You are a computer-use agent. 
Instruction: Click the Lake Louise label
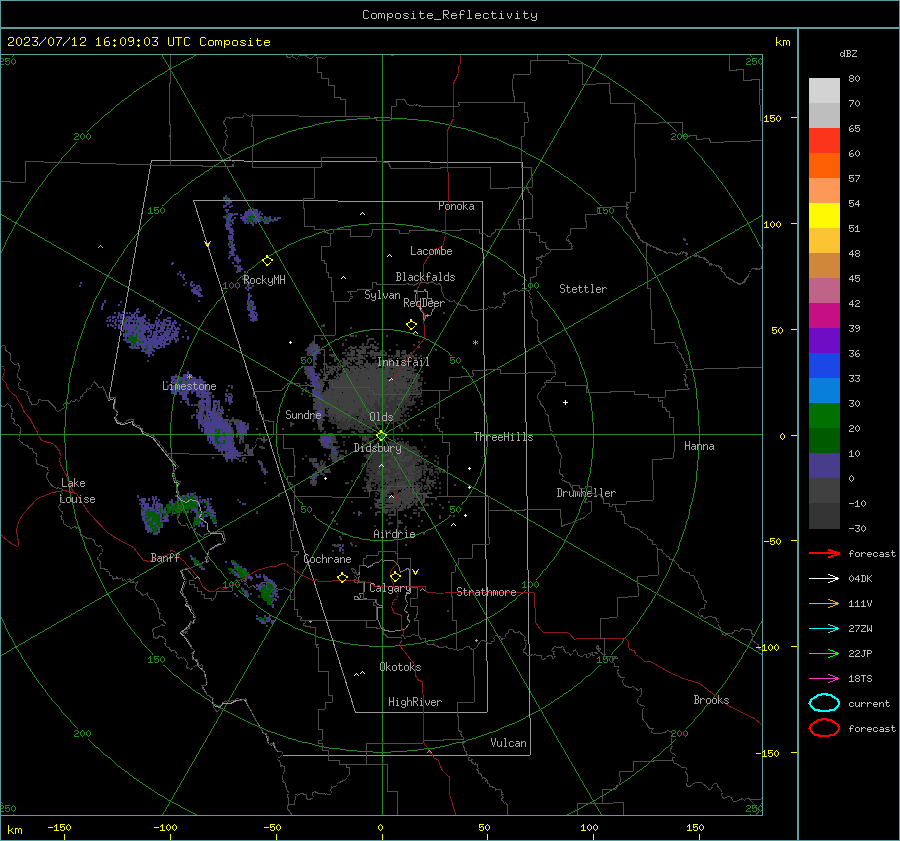[x=77, y=491]
